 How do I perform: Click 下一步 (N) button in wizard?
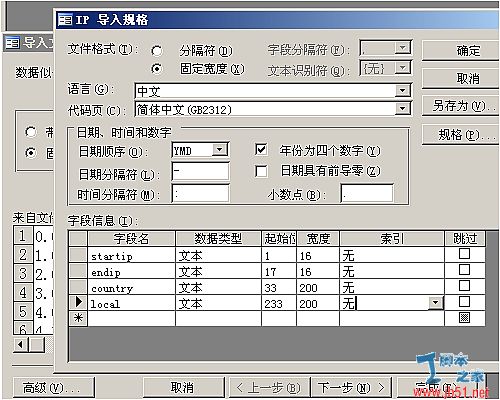pyautogui.click(x=351, y=387)
